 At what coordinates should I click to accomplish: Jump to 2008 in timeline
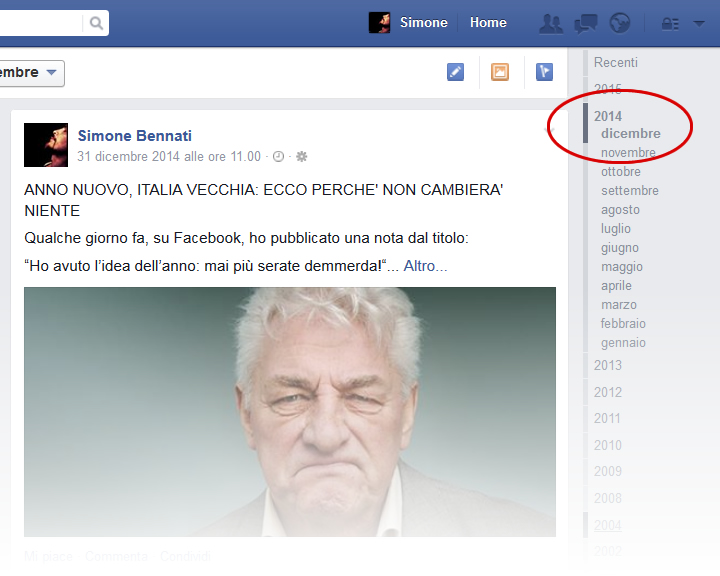click(608, 498)
